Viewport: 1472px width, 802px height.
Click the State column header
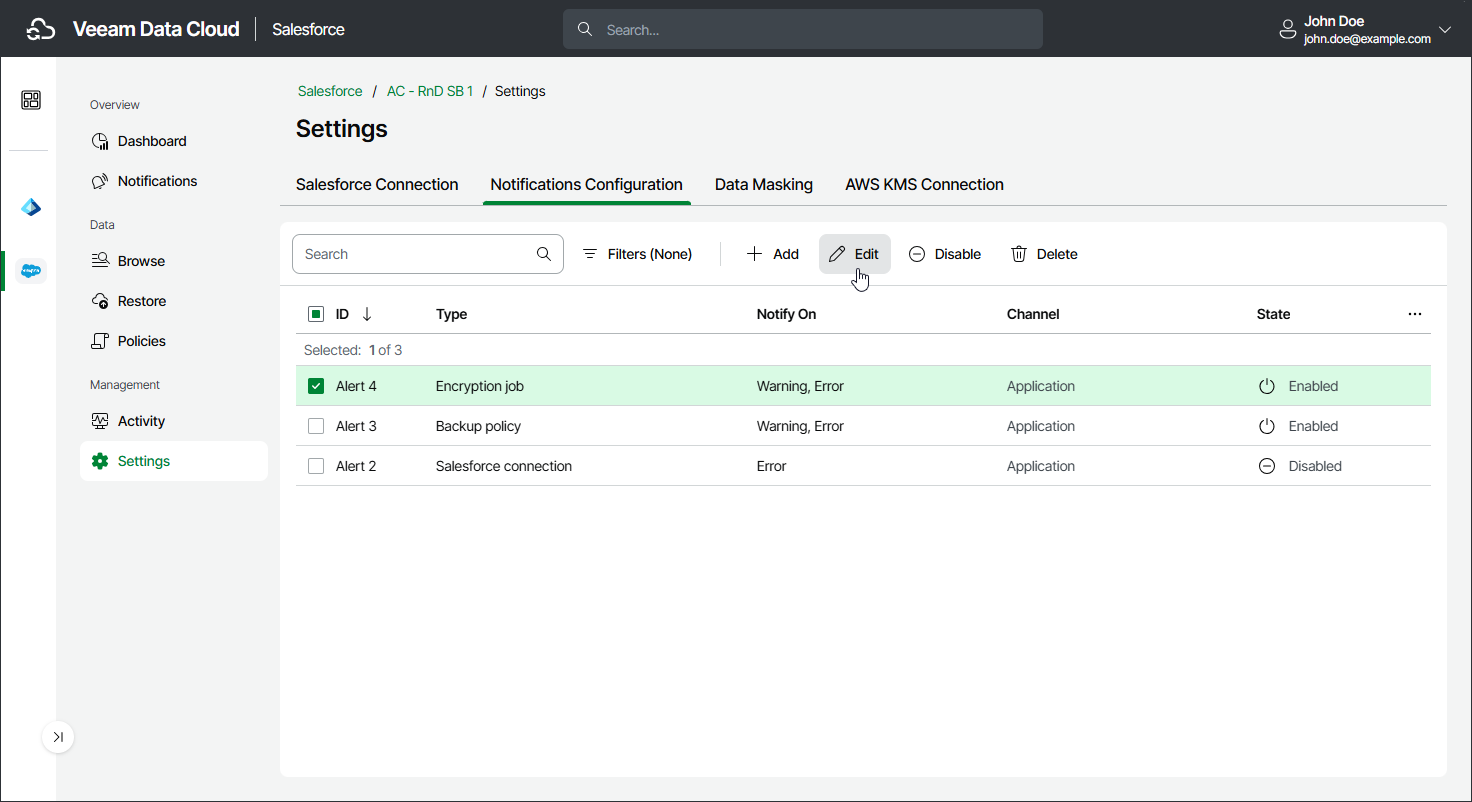[1273, 314]
